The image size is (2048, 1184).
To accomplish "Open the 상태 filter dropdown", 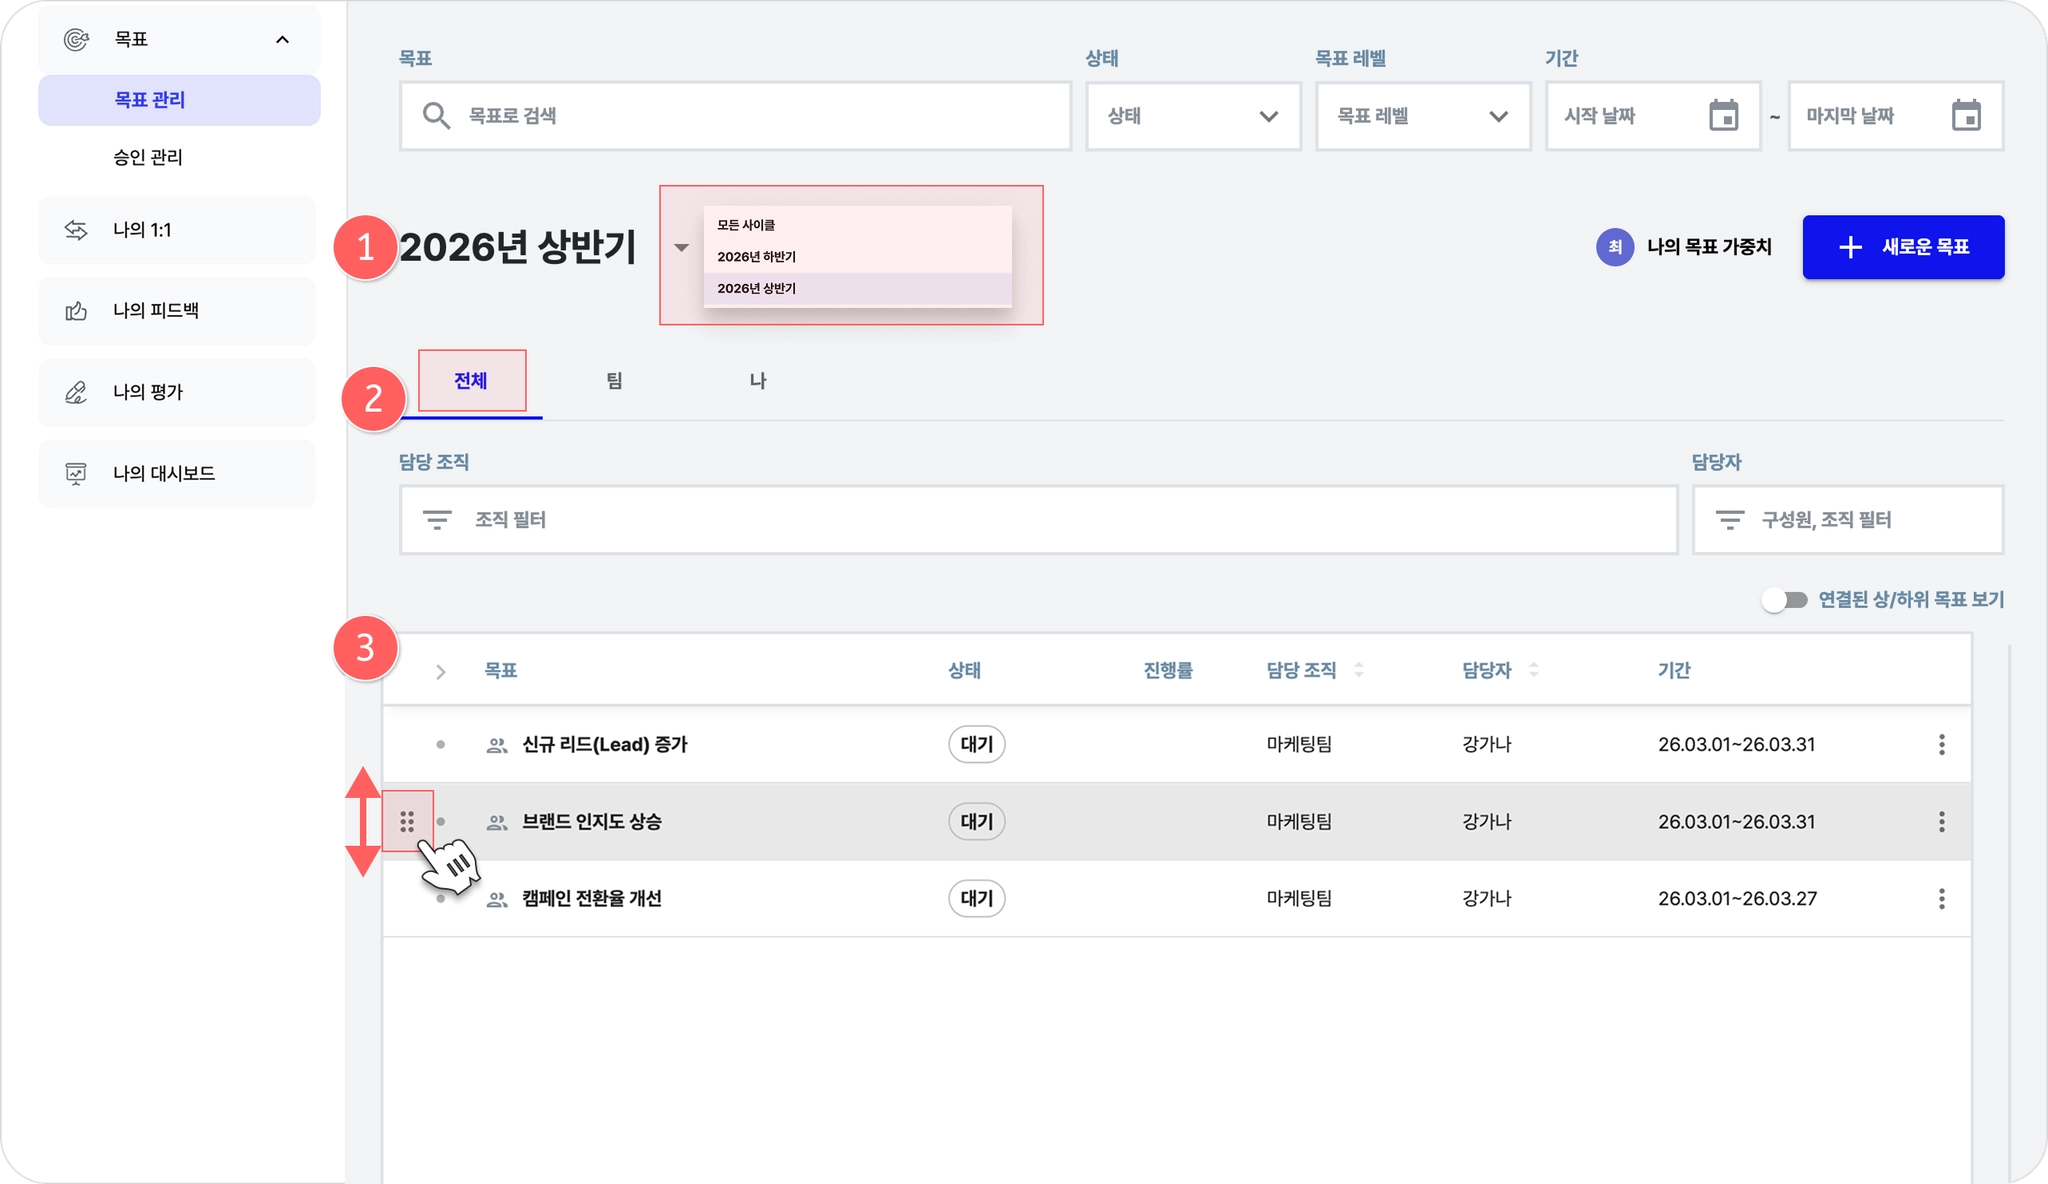I will pos(1192,116).
